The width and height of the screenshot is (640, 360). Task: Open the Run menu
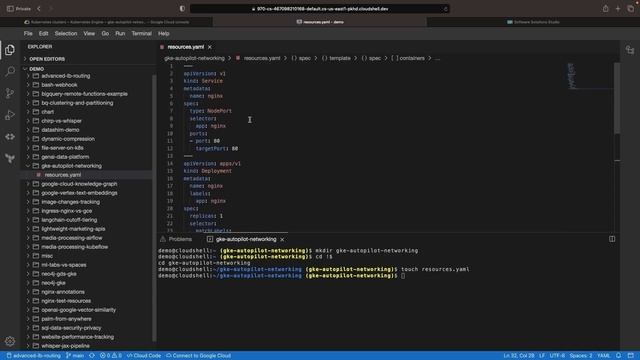tap(120, 33)
